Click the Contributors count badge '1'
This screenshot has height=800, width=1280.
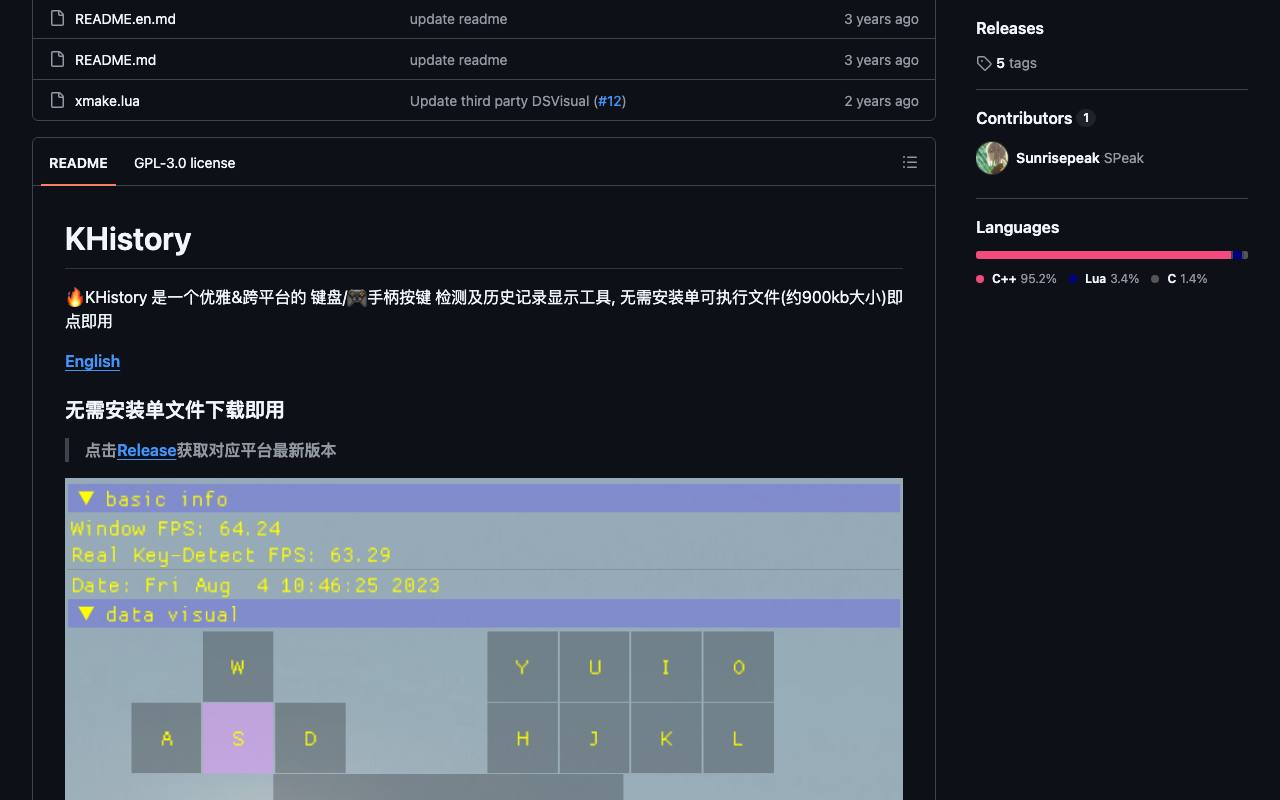pos(1086,118)
